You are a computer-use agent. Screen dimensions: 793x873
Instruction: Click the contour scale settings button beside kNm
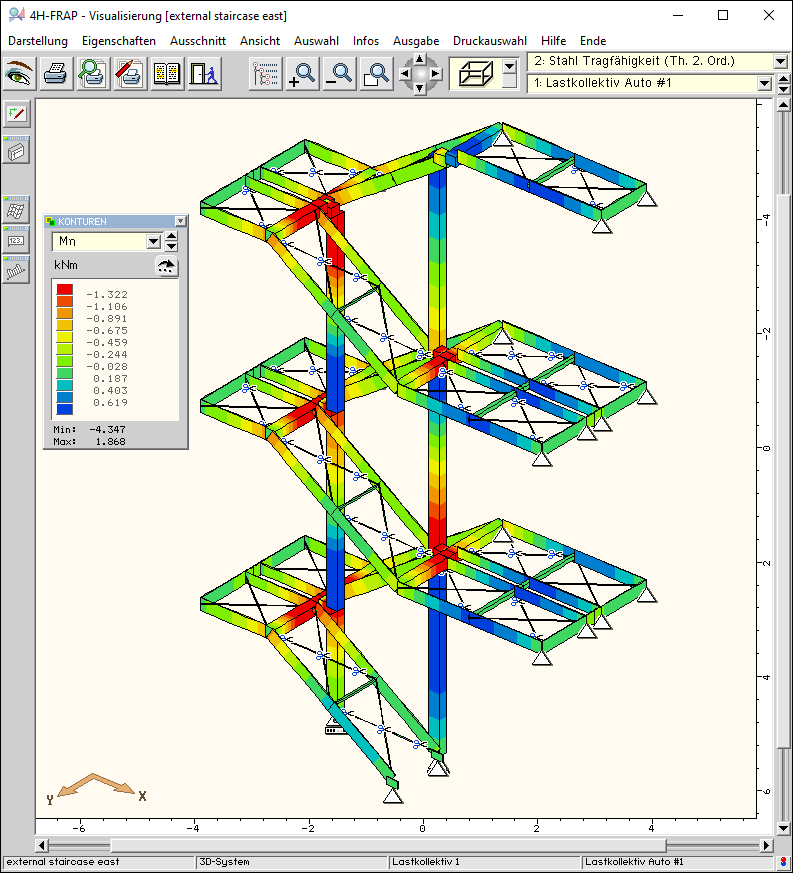tap(165, 266)
